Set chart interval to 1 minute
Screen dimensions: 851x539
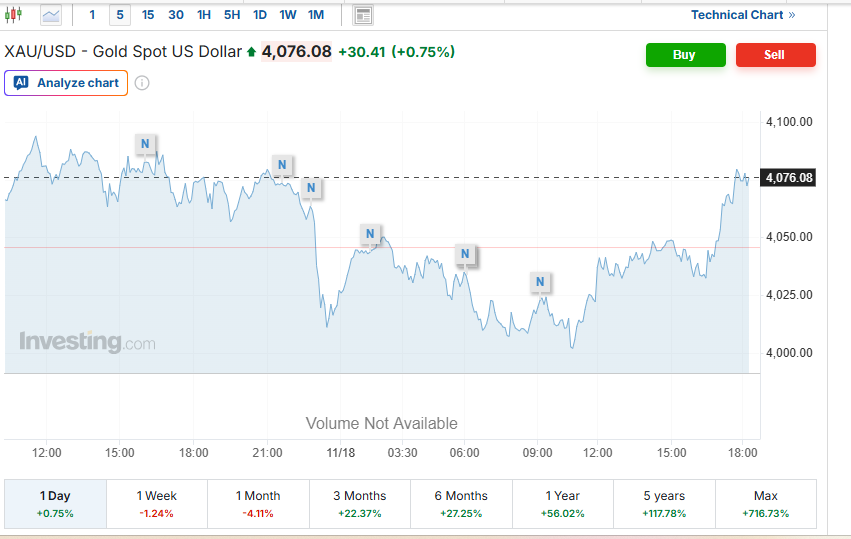coord(93,15)
